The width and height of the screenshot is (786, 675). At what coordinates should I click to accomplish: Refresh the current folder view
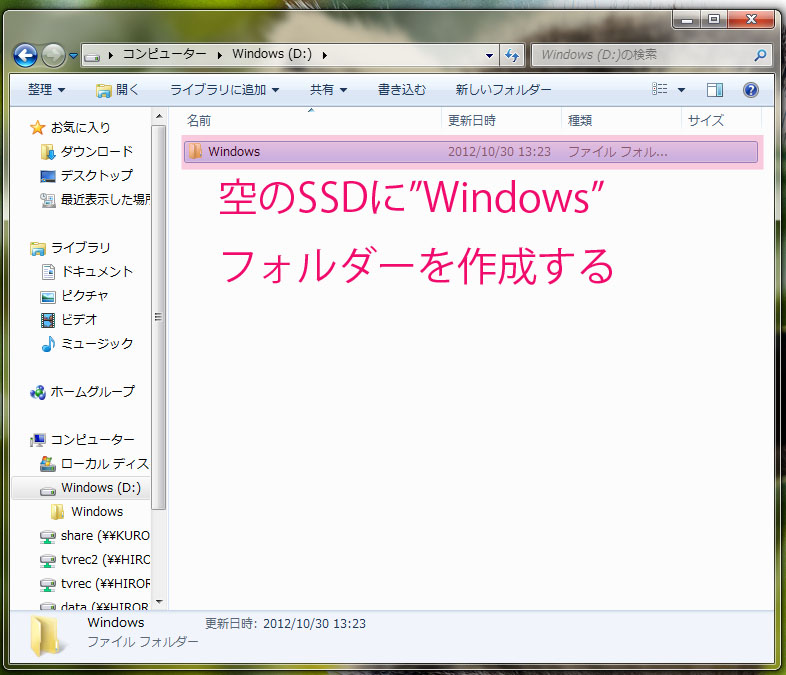point(512,55)
